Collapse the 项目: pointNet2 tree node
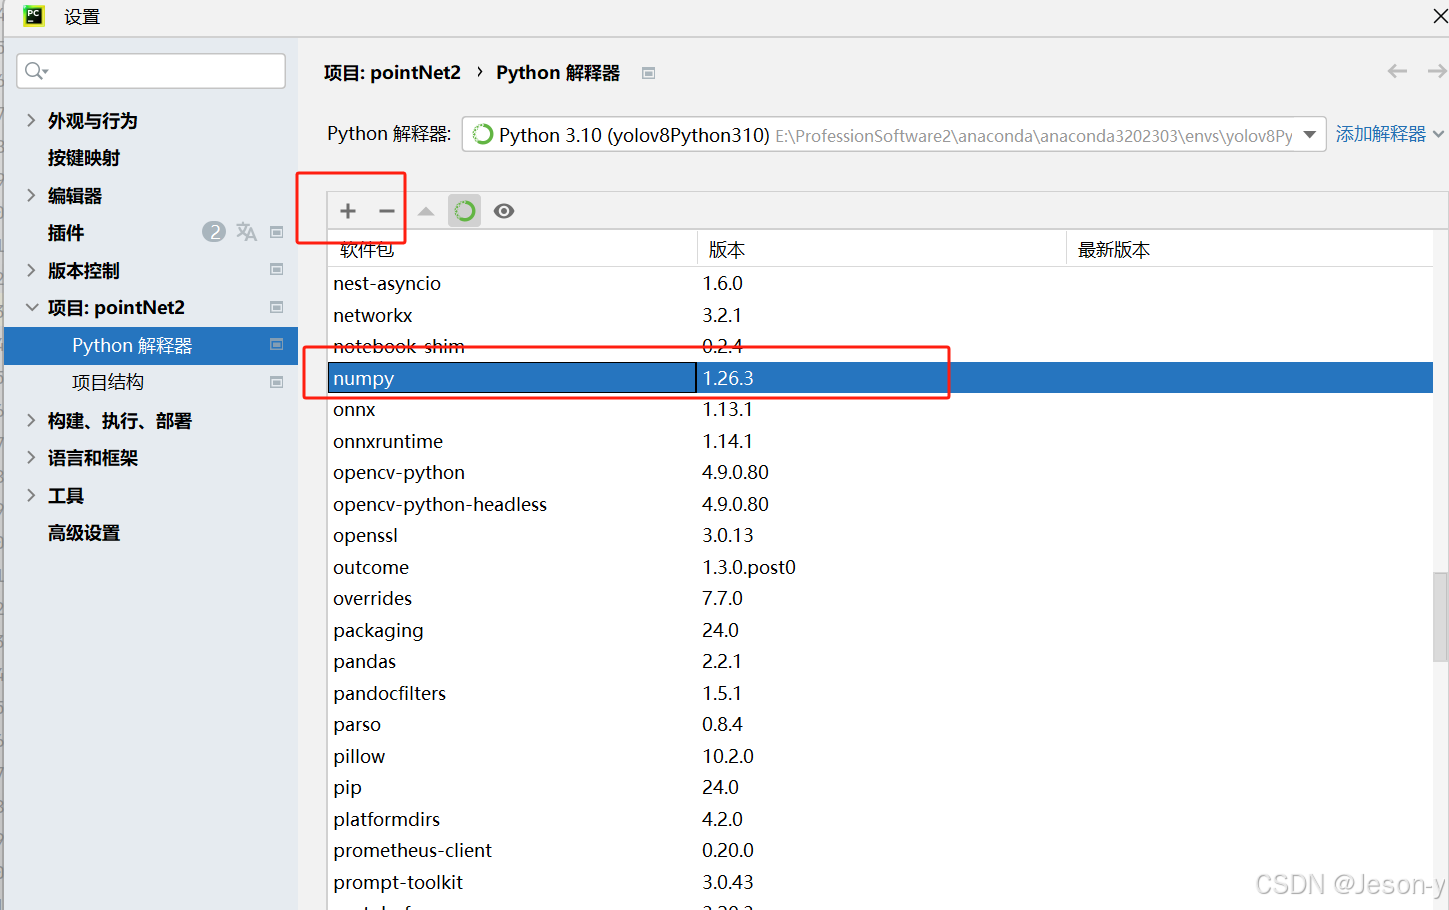 [x=31, y=307]
